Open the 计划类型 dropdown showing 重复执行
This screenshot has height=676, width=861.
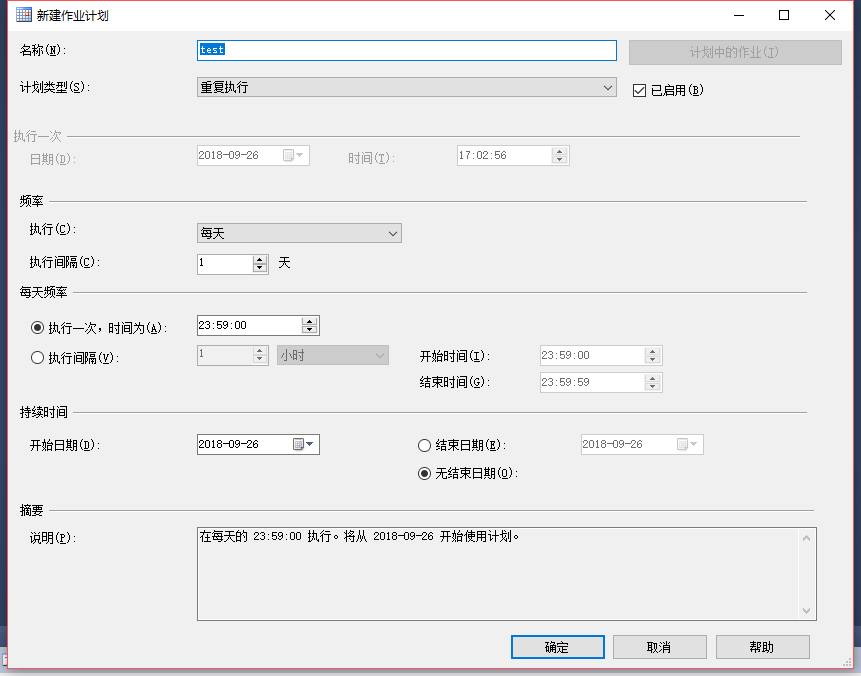click(406, 87)
